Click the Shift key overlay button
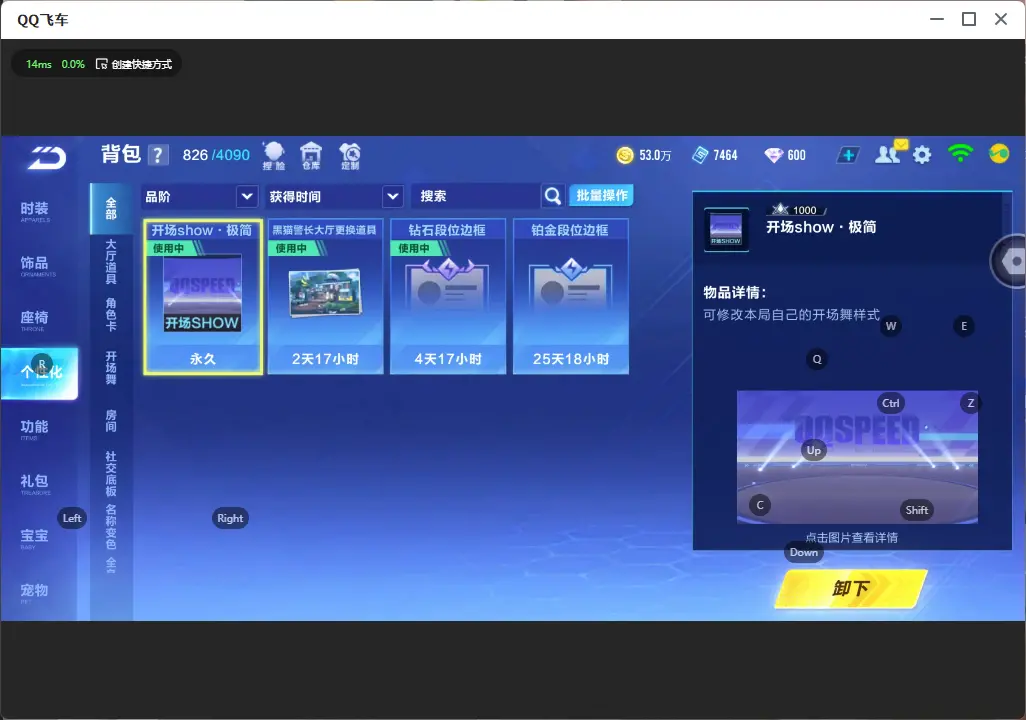The height and width of the screenshot is (720, 1026). click(x=917, y=511)
